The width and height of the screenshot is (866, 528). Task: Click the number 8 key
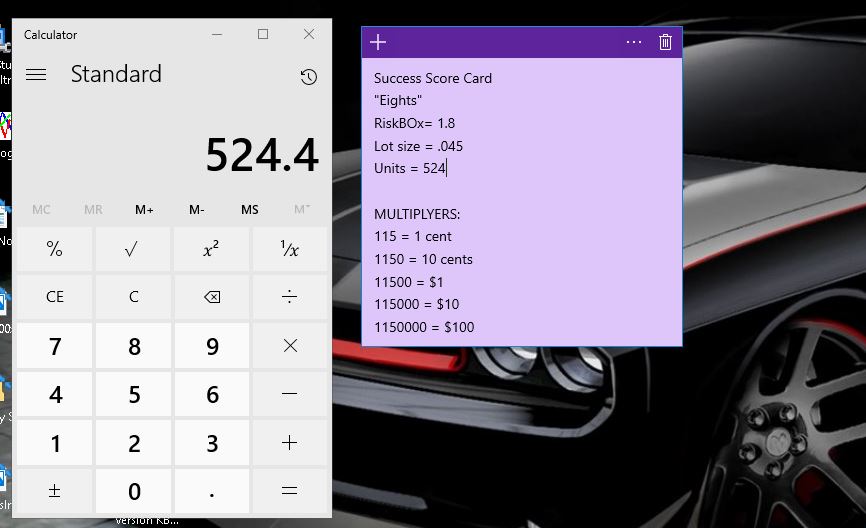click(x=134, y=346)
